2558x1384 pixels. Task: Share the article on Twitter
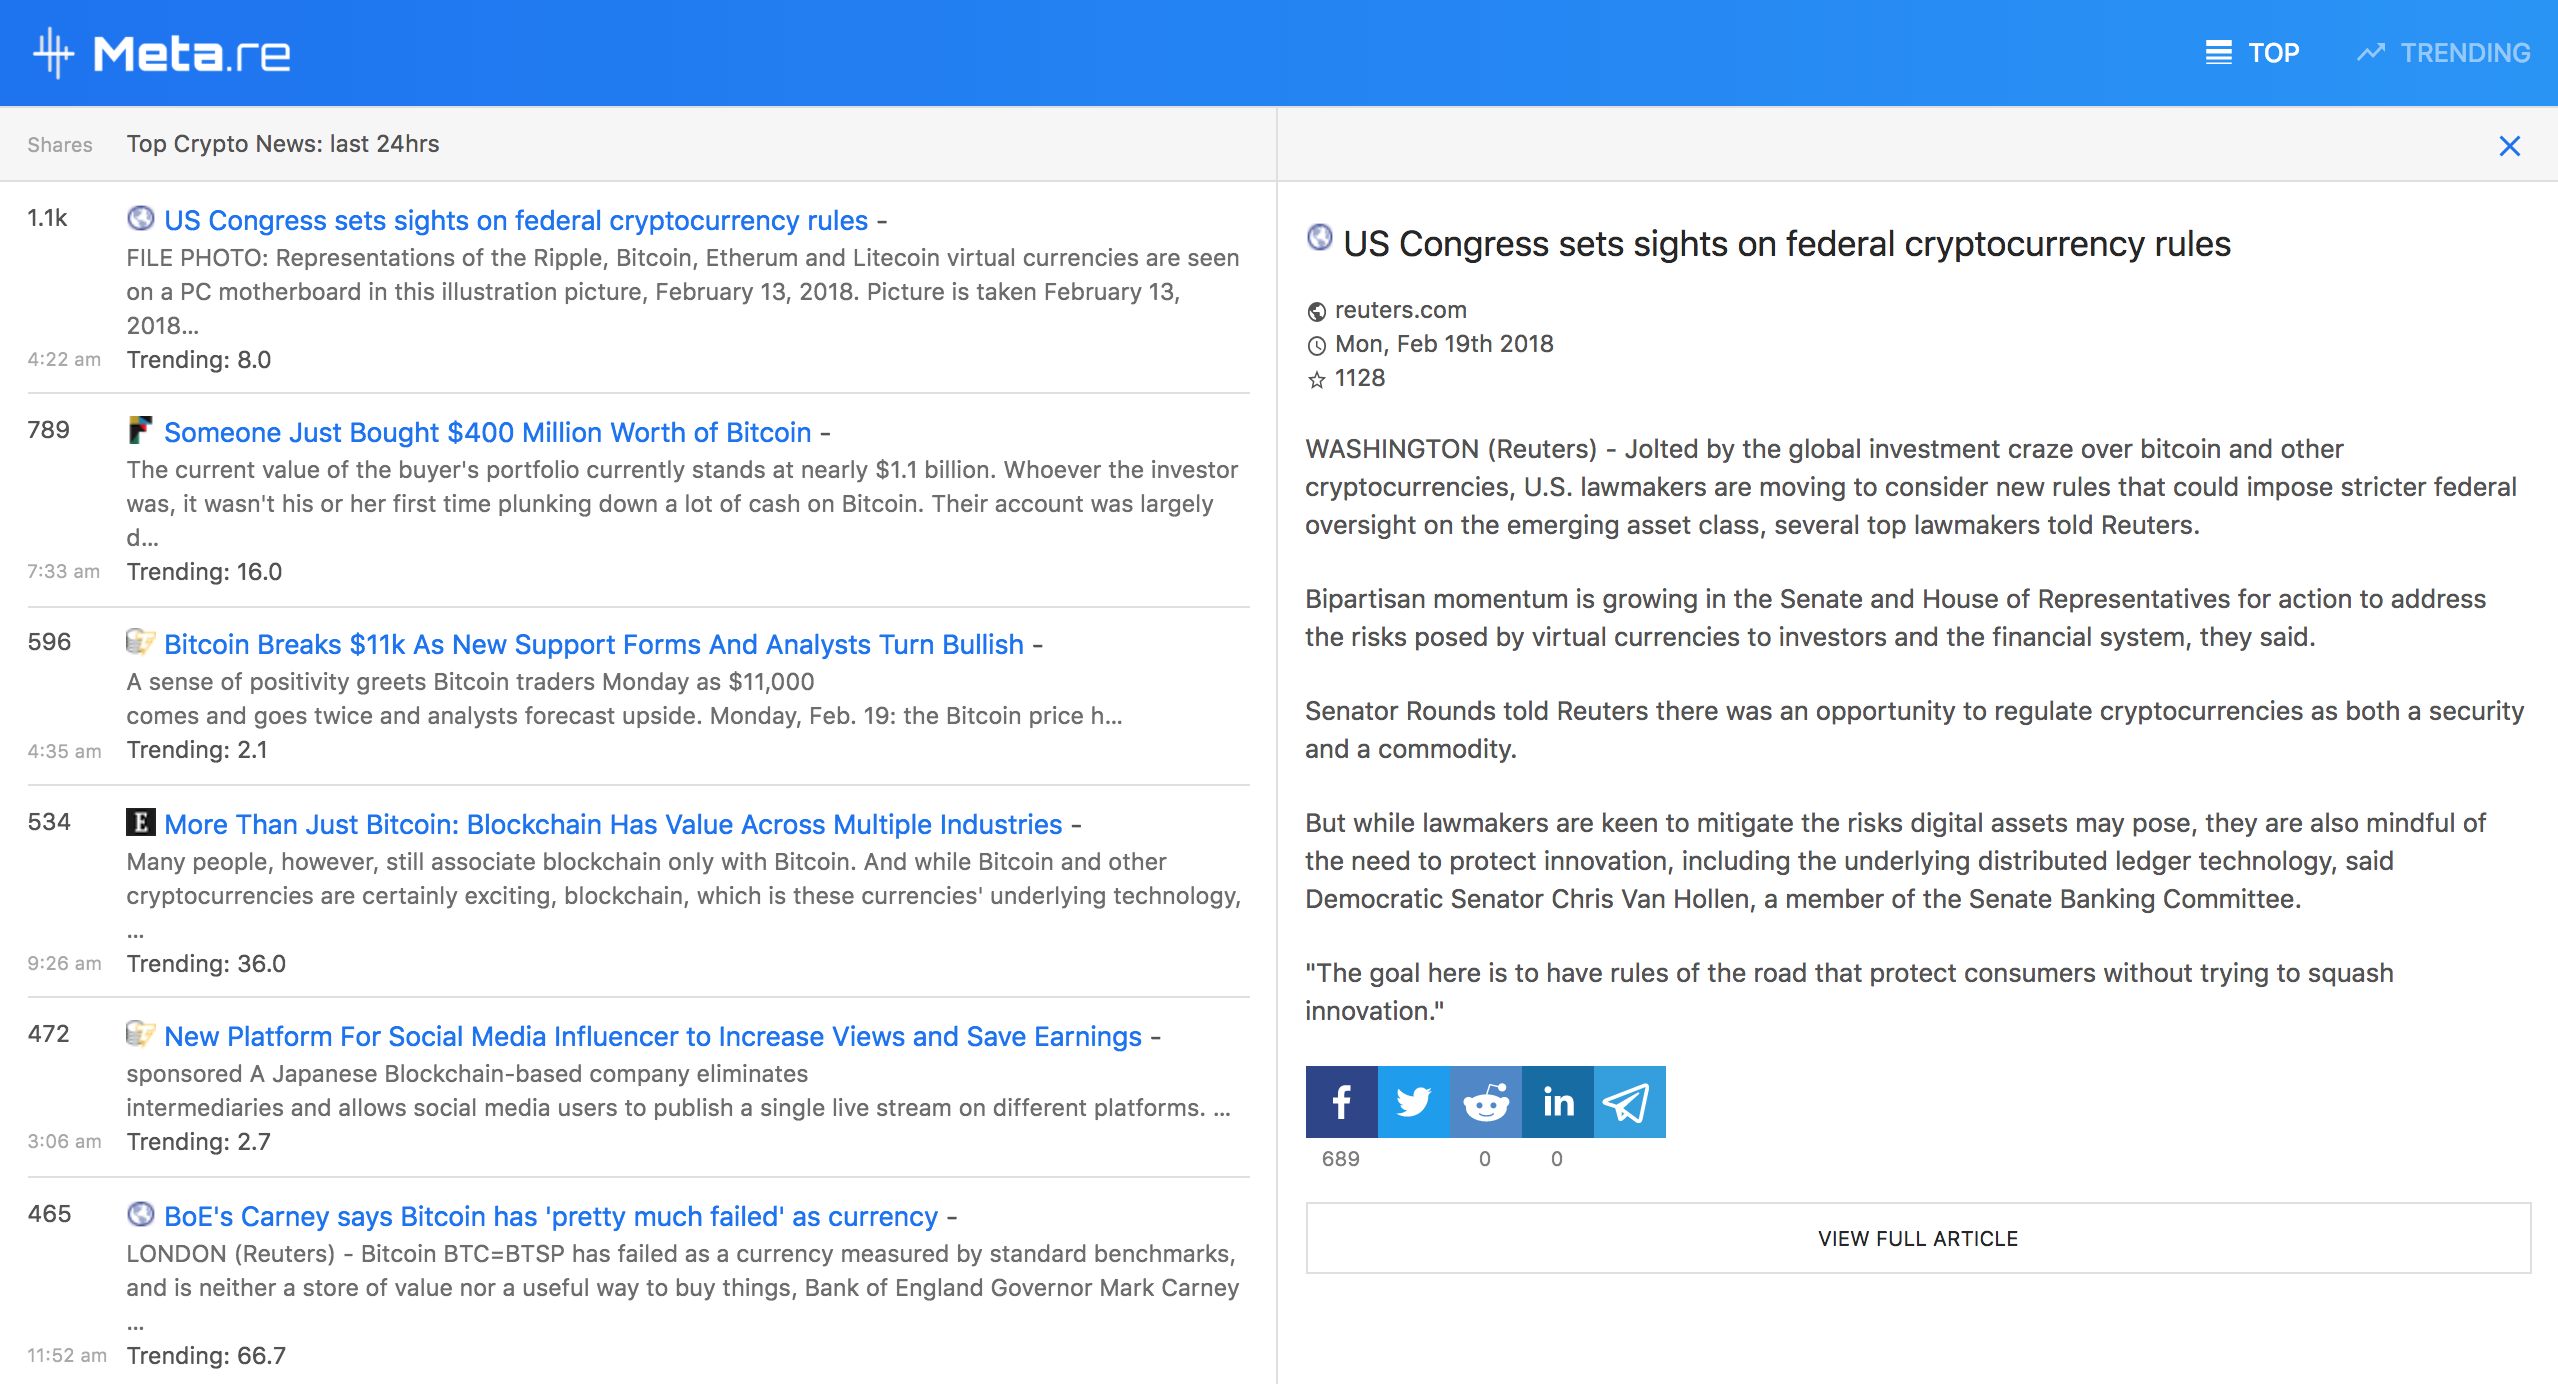[1412, 1101]
